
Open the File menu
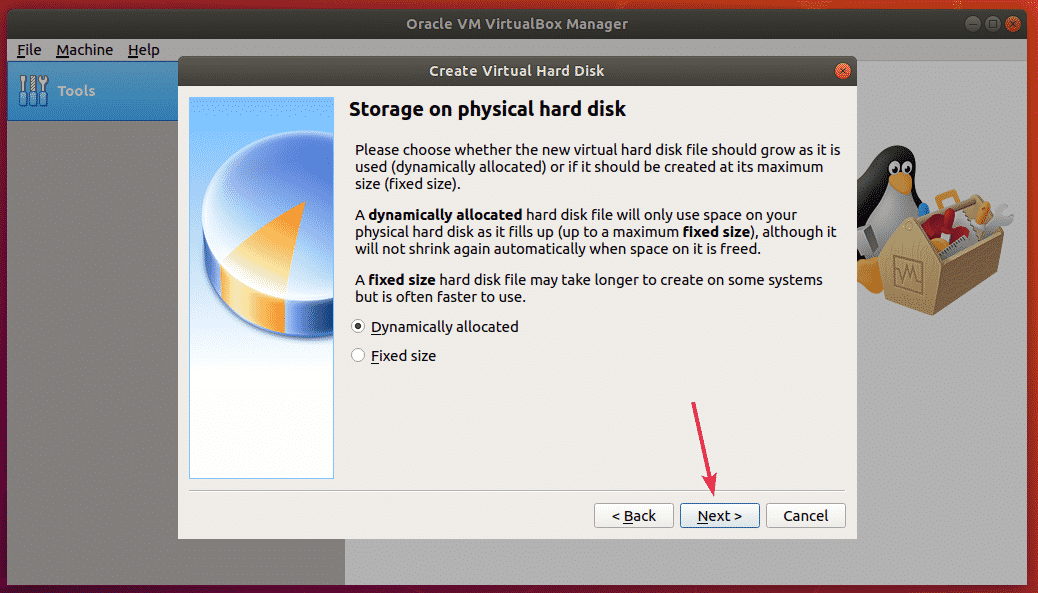pyautogui.click(x=29, y=50)
